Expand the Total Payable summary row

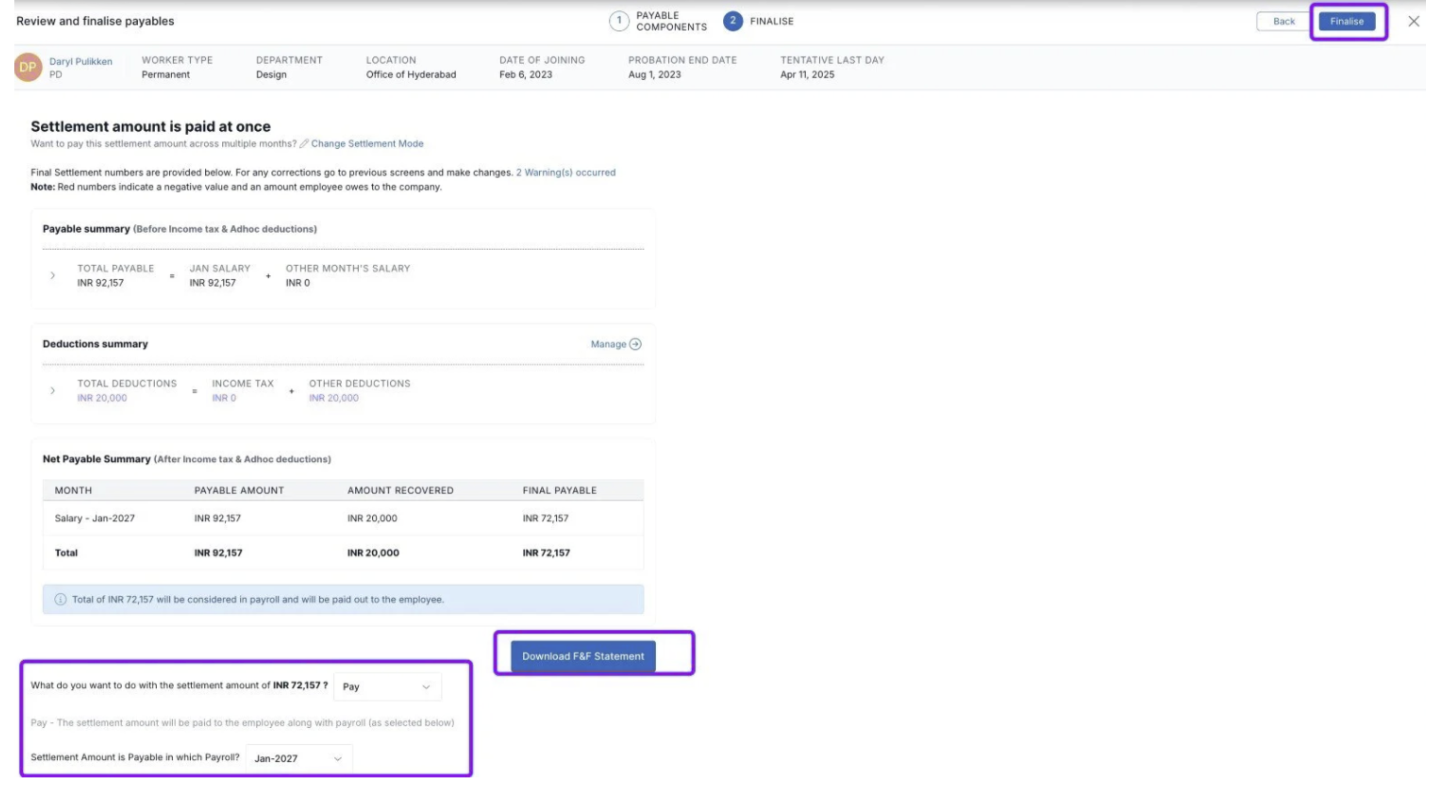pos(53,275)
